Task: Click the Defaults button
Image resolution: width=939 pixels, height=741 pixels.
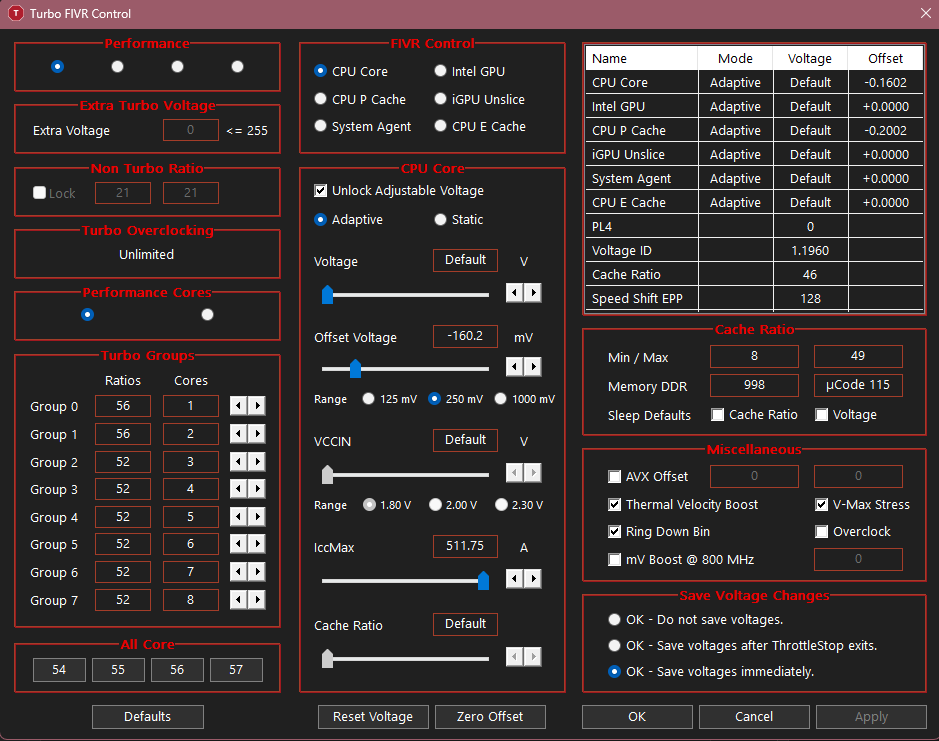Action: pyautogui.click(x=147, y=716)
